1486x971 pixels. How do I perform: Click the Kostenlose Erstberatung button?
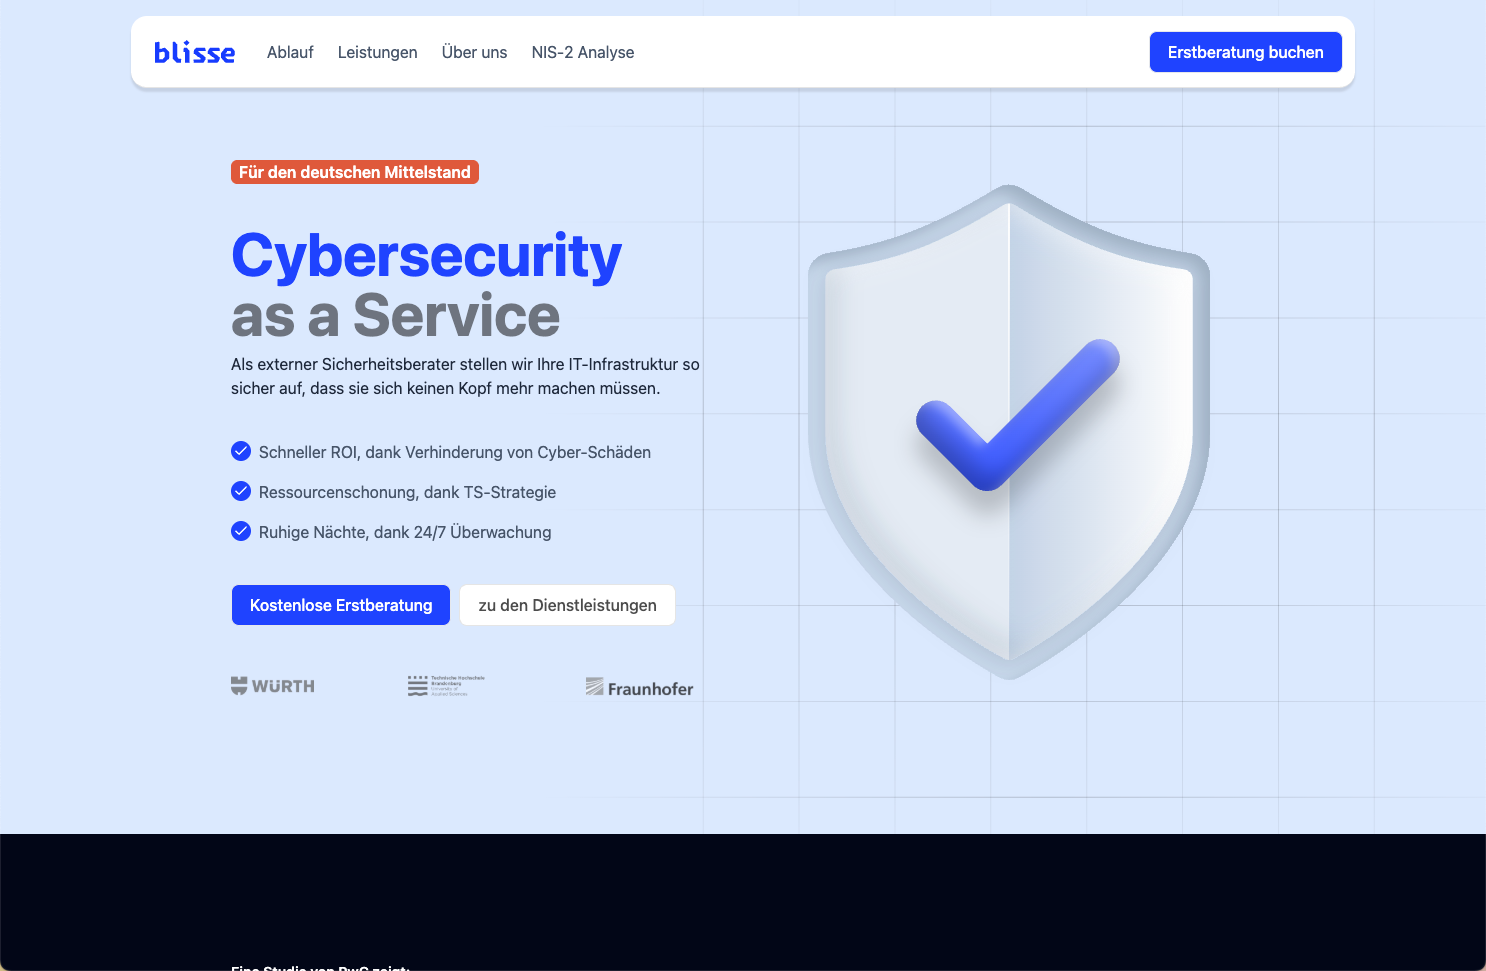(341, 605)
